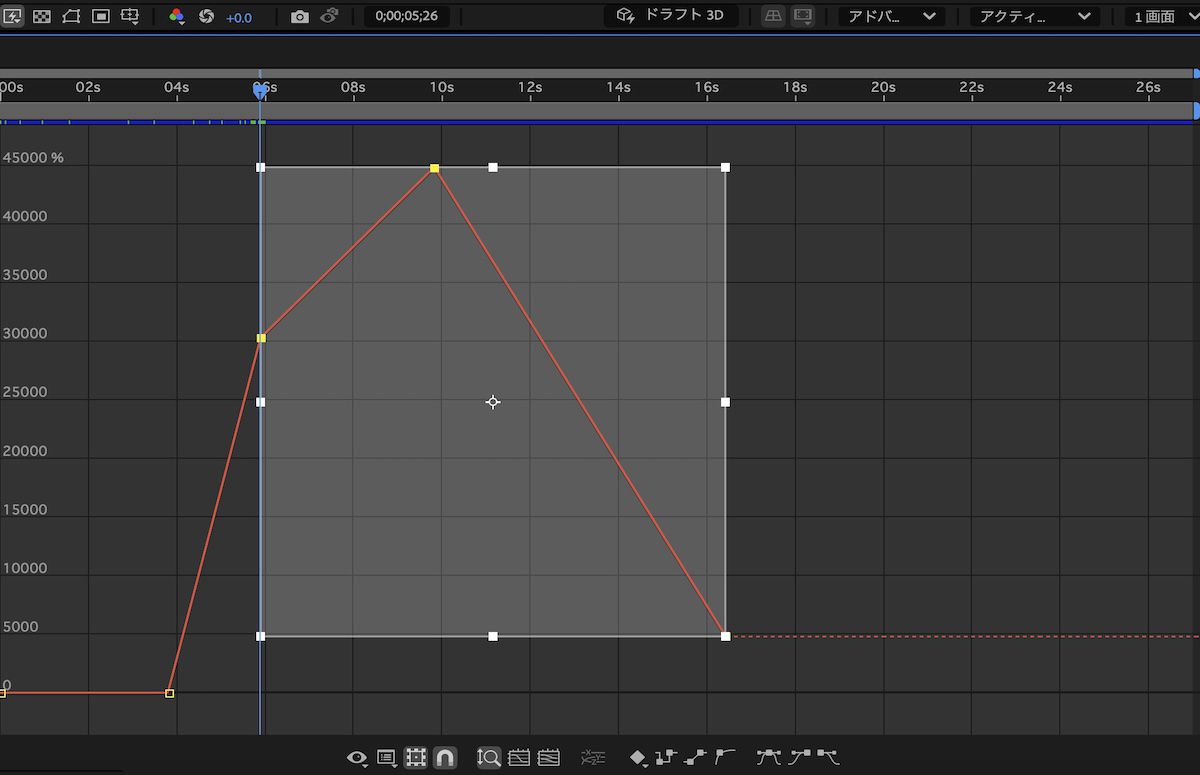Toggle auto-zoom graph height icon
This screenshot has width=1200, height=775.
(x=488, y=758)
